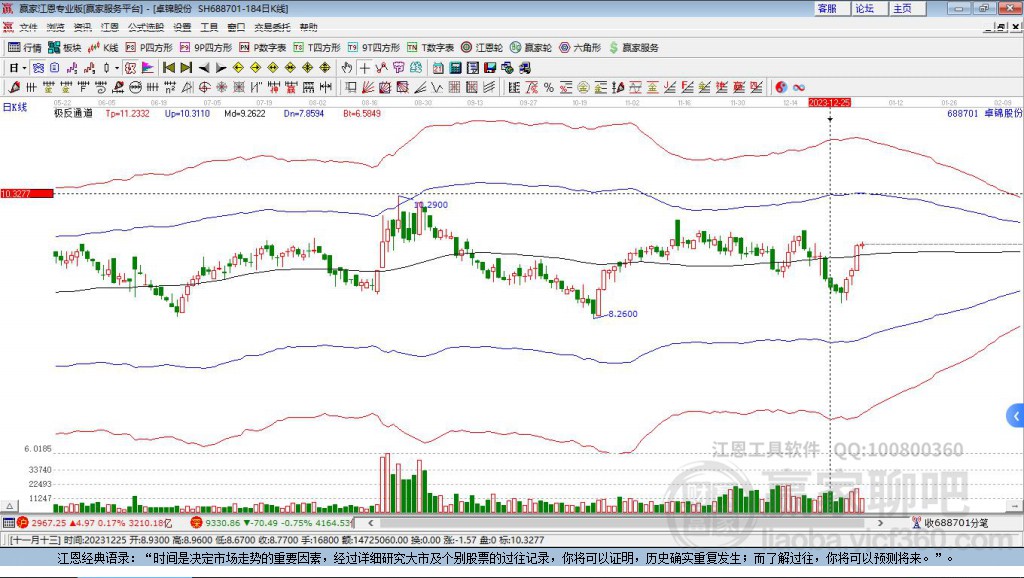Open the 交易委托 menu
The image size is (1024, 578).
[272, 27]
